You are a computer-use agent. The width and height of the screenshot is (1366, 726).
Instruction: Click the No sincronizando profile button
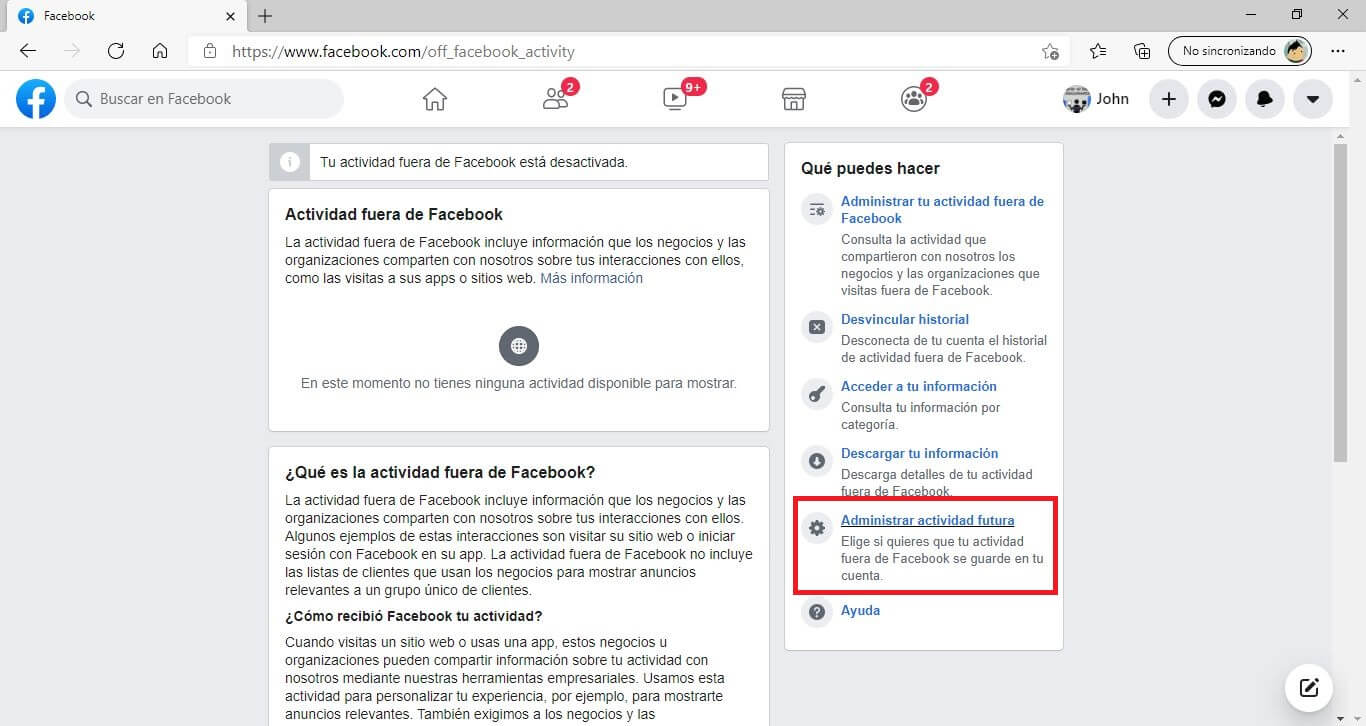click(1240, 51)
